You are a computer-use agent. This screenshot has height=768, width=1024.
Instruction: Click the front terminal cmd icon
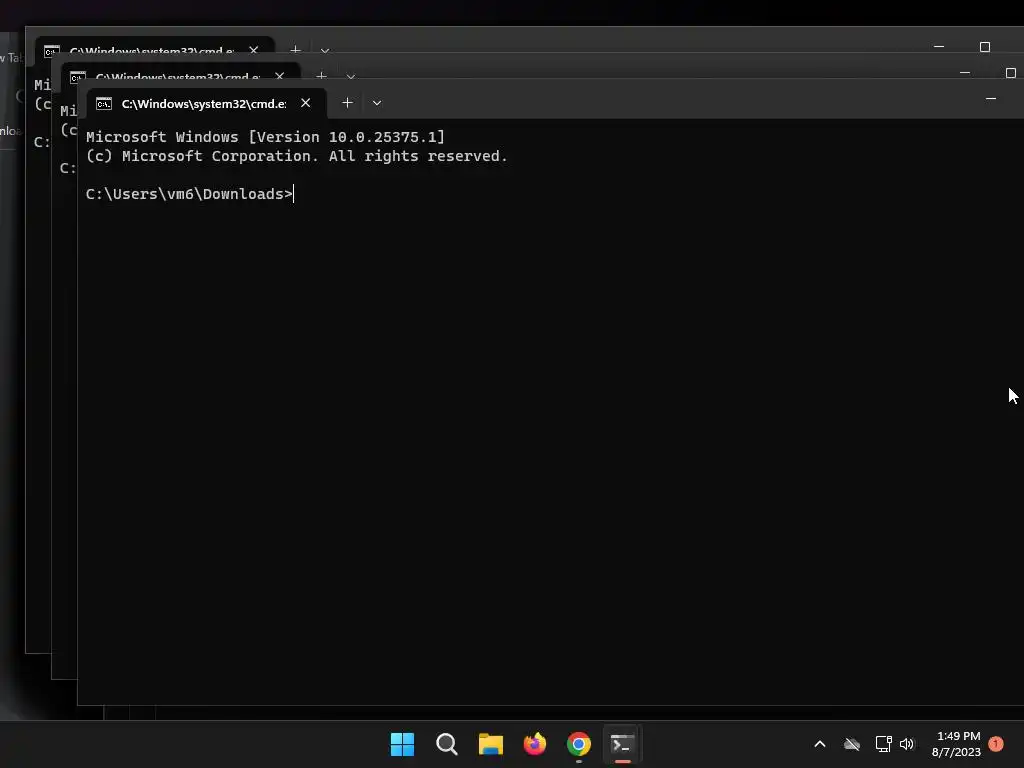(104, 104)
